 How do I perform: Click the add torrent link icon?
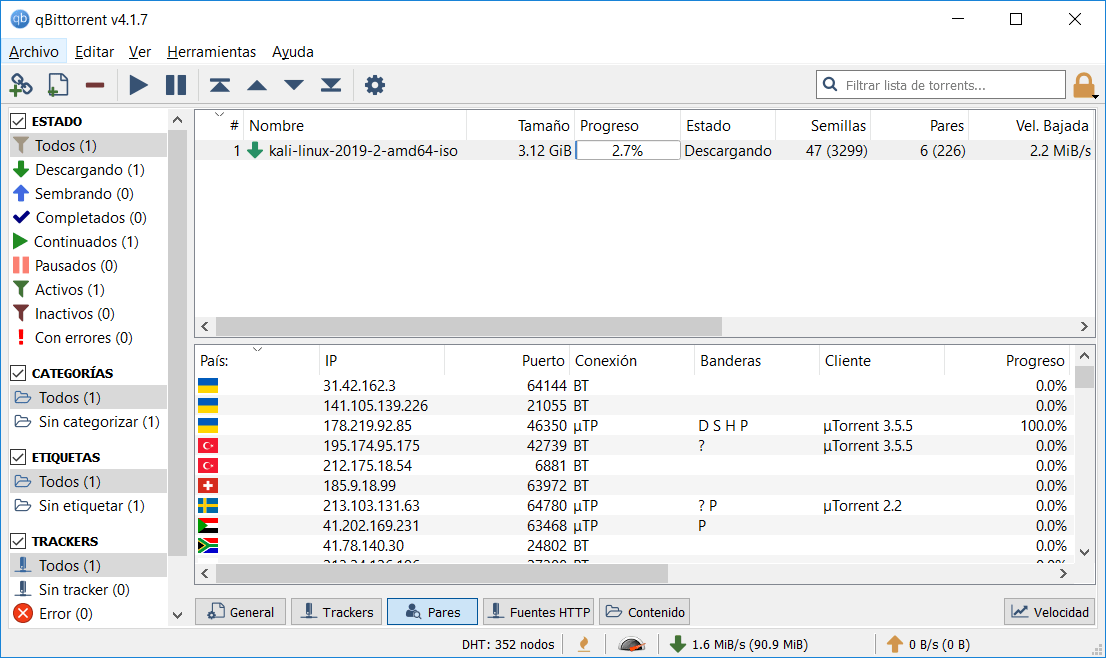tap(20, 85)
